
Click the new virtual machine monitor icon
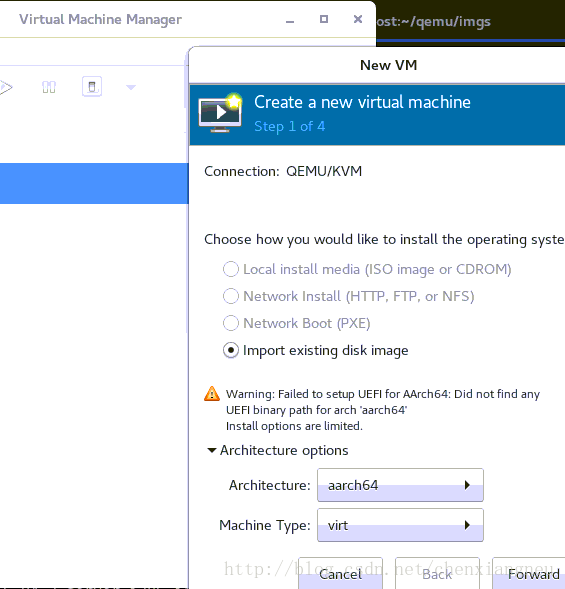pyautogui.click(x=220, y=113)
